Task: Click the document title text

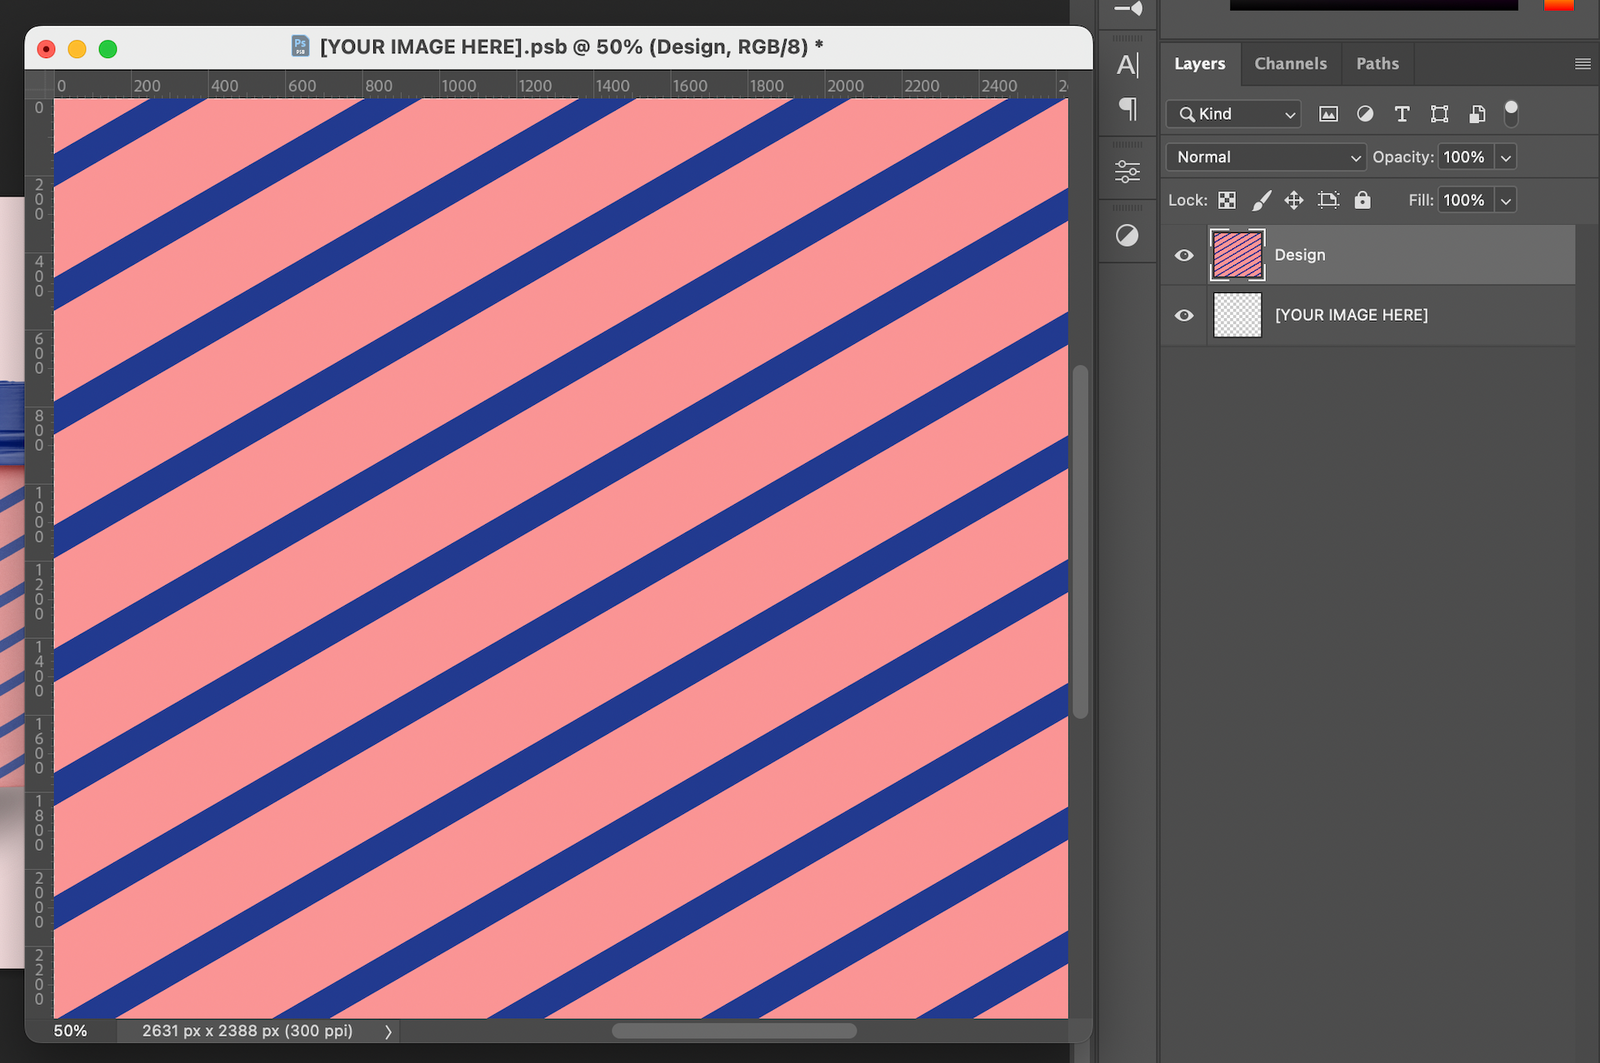Action: point(572,47)
